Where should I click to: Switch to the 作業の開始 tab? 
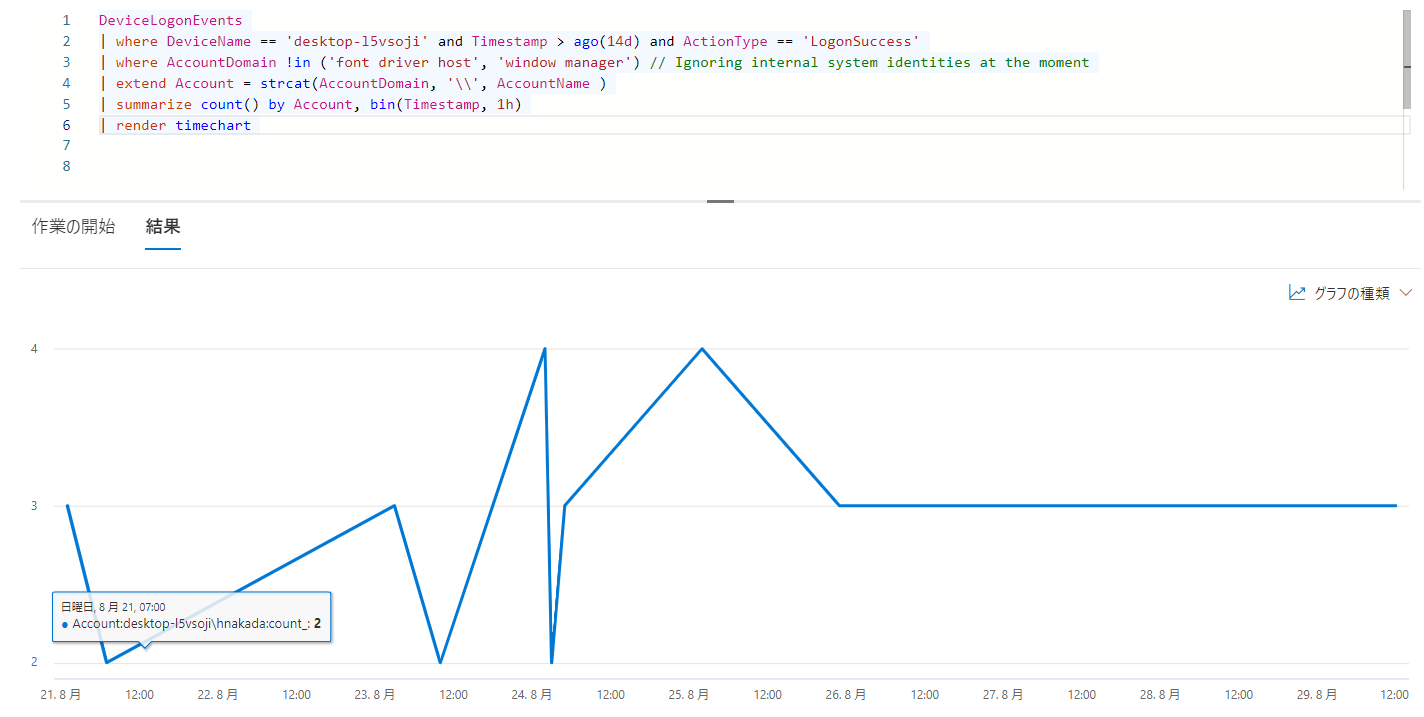(x=72, y=227)
